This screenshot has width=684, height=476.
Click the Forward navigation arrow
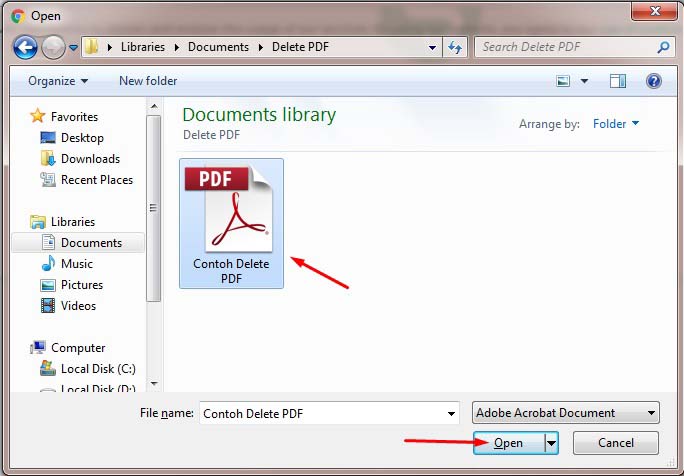pos(53,47)
